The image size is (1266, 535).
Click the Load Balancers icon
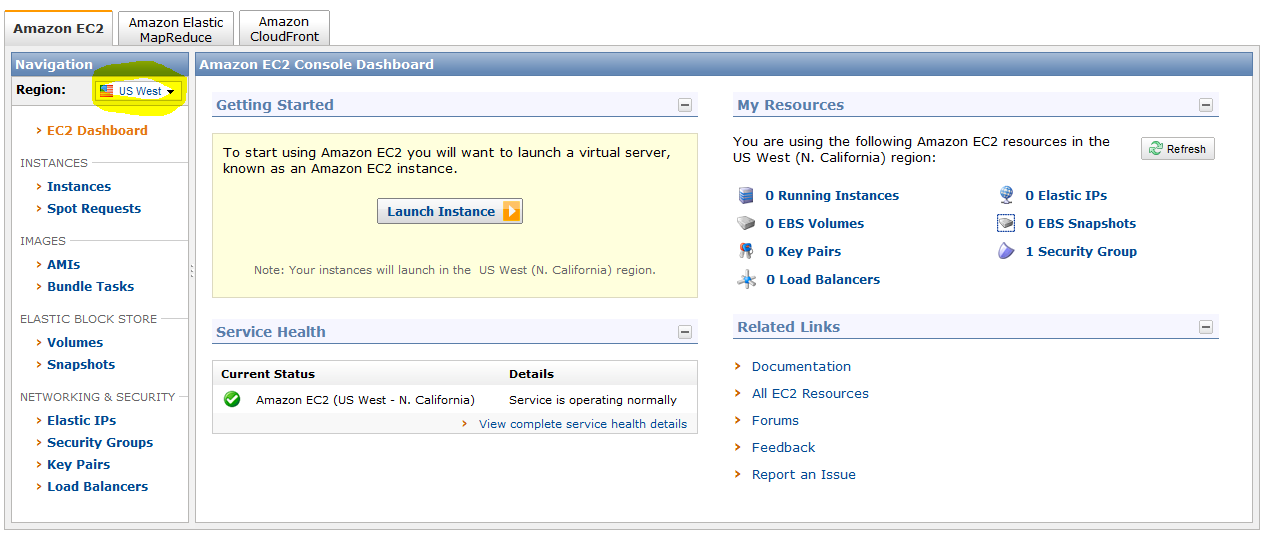tap(746, 280)
